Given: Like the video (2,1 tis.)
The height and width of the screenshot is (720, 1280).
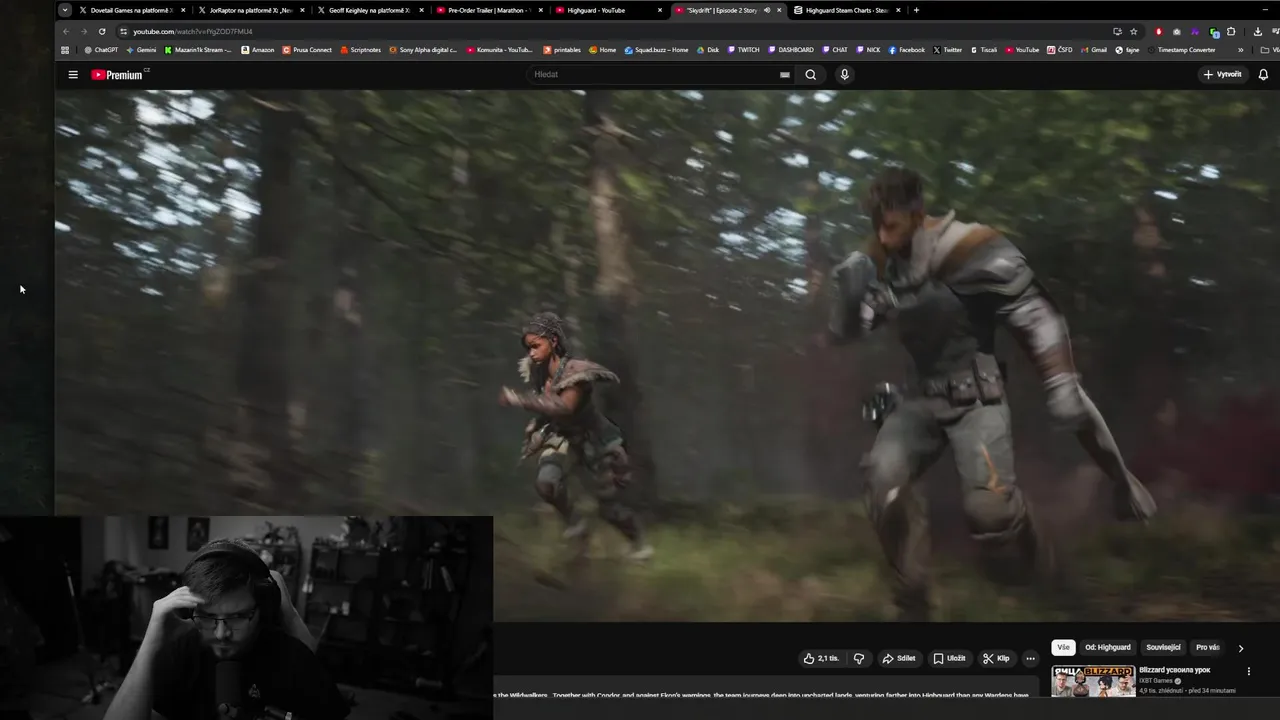Looking at the screenshot, I should [x=821, y=658].
